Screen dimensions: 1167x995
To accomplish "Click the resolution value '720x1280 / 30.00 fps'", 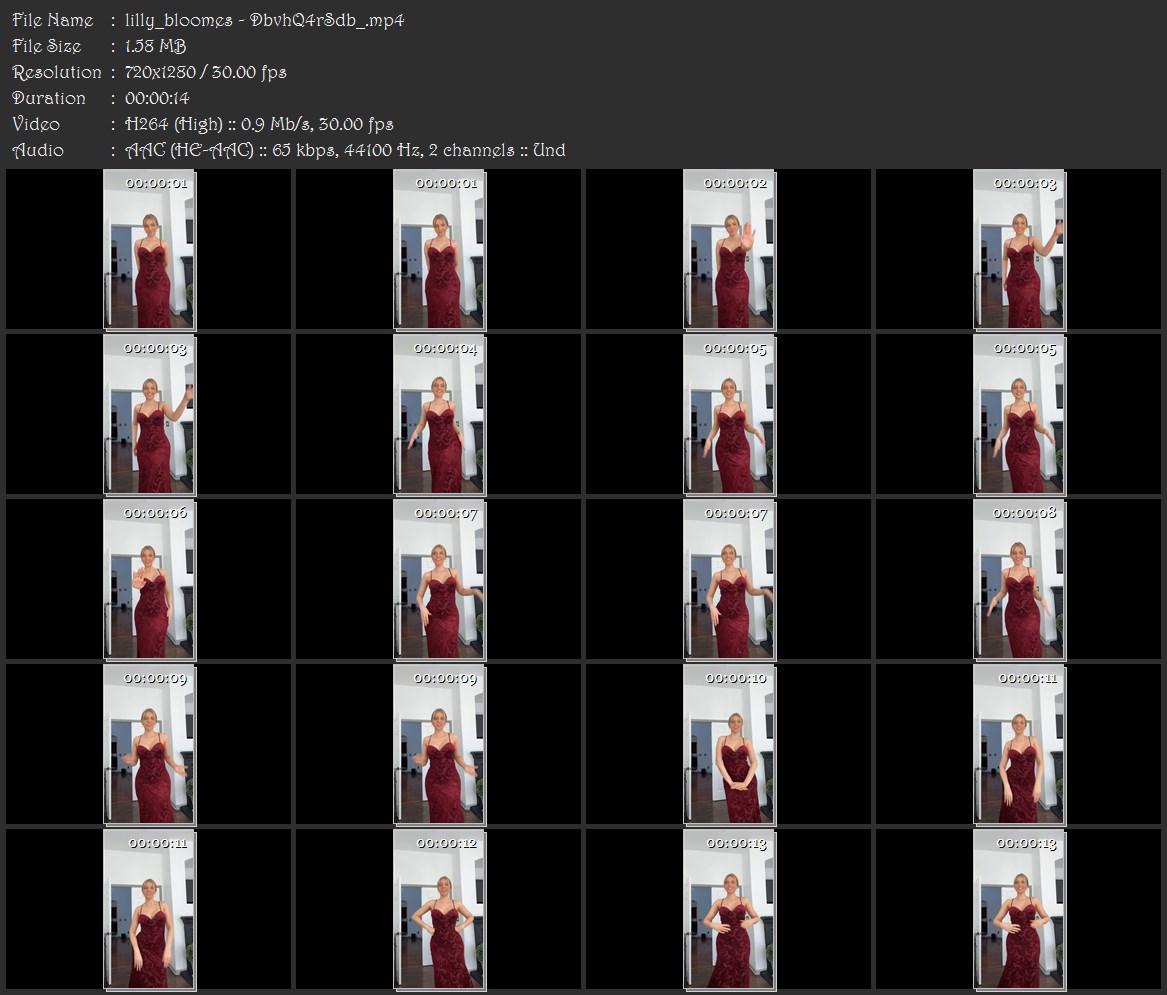I will tap(205, 72).
